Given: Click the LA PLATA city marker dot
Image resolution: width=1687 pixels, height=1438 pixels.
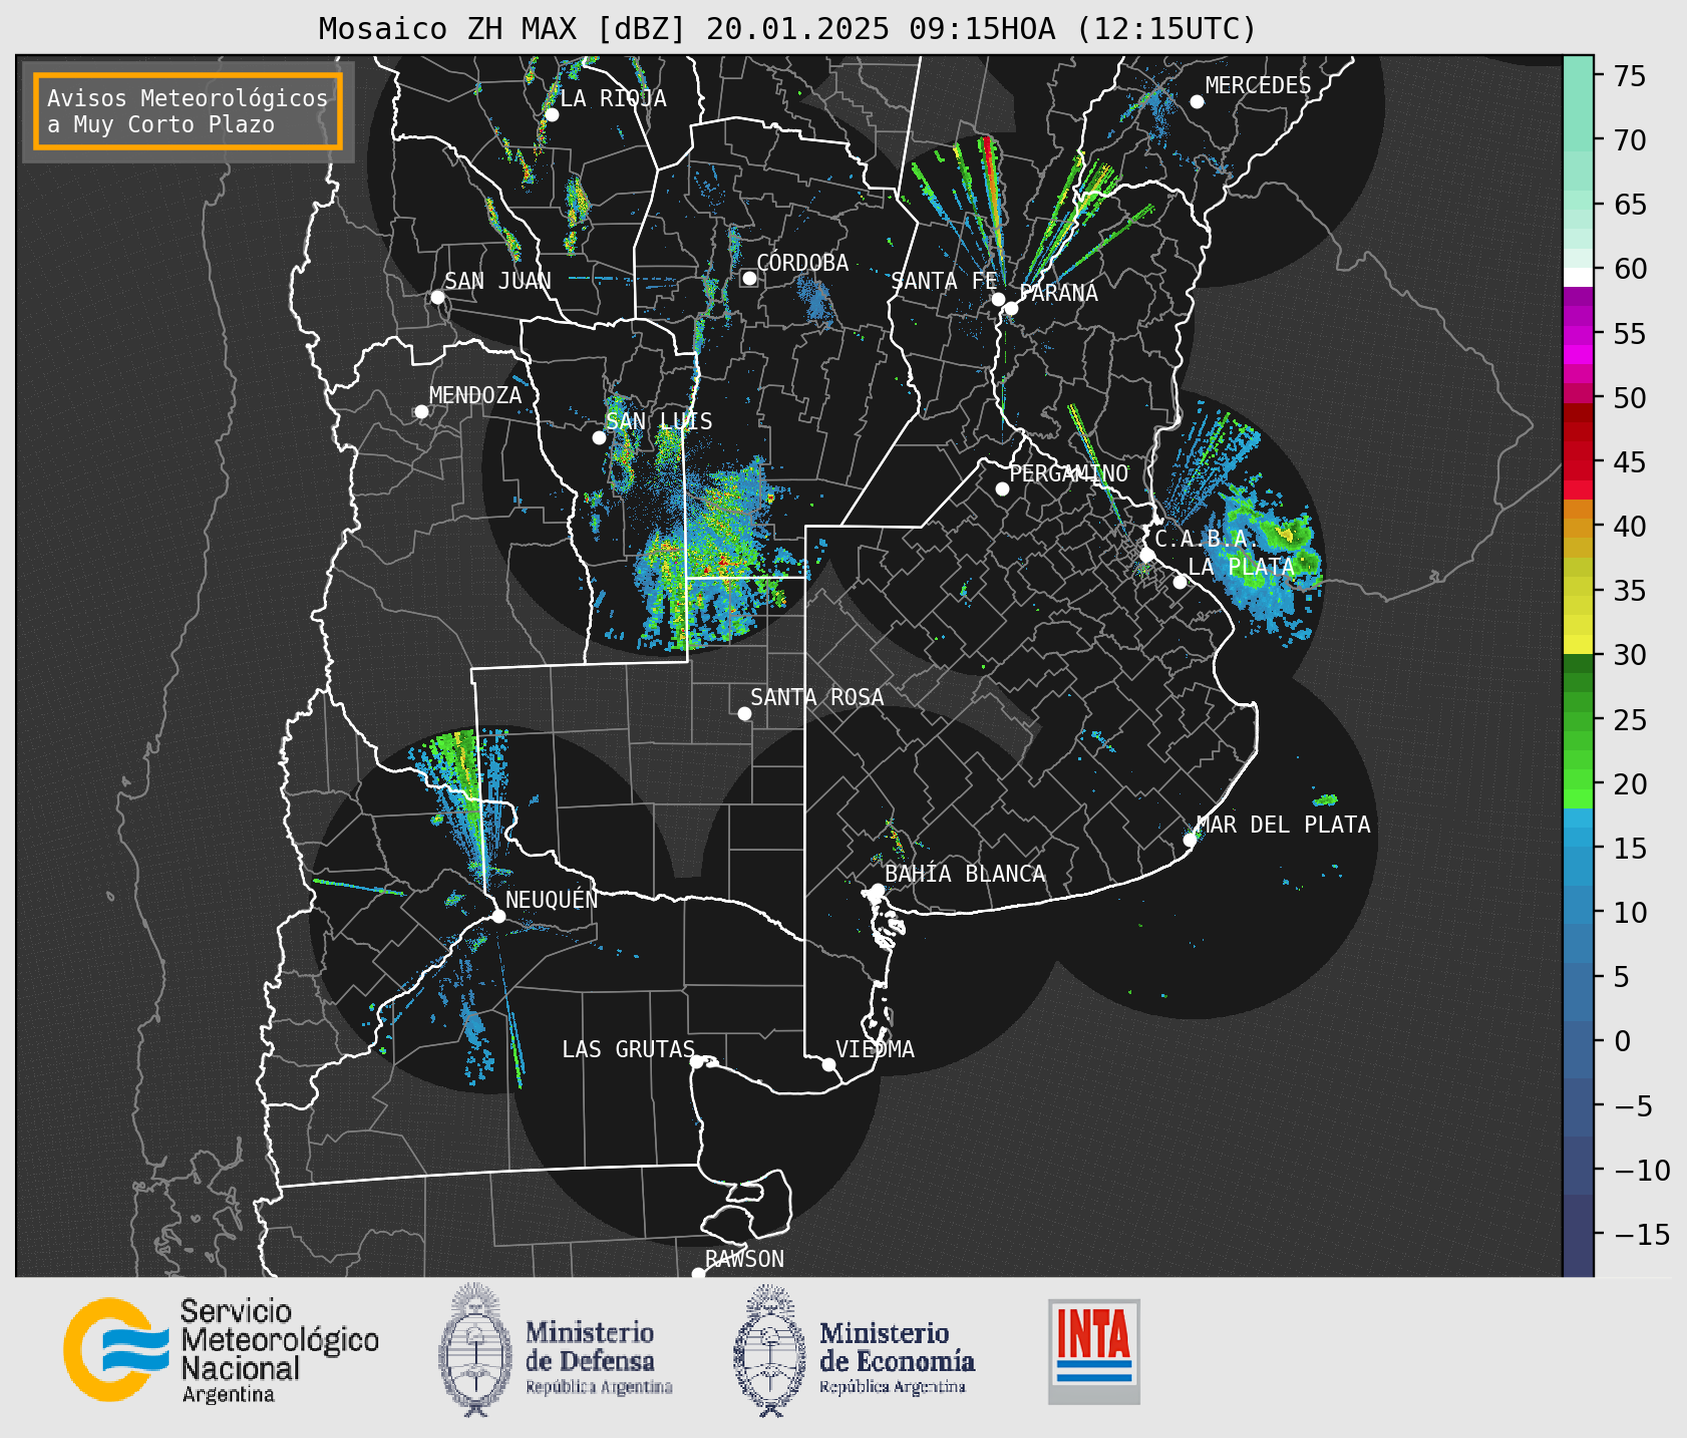Looking at the screenshot, I should pos(1180,582).
